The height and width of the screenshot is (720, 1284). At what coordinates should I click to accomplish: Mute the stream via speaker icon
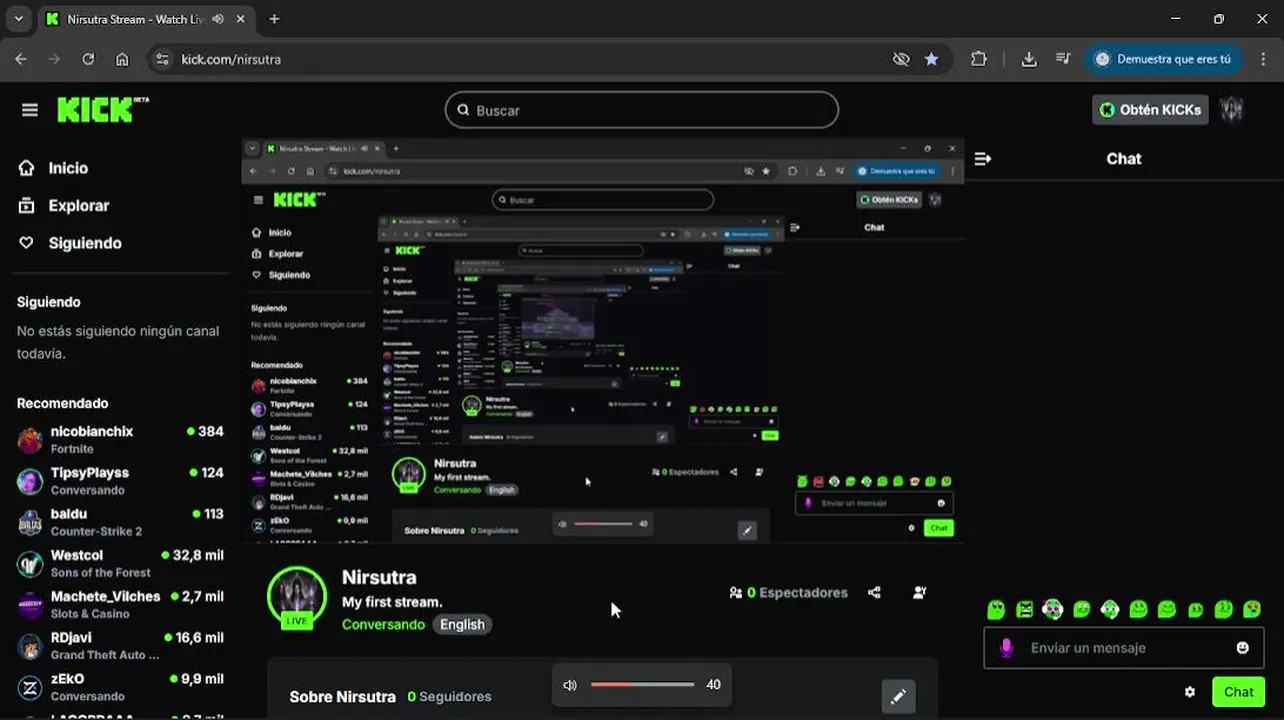570,685
